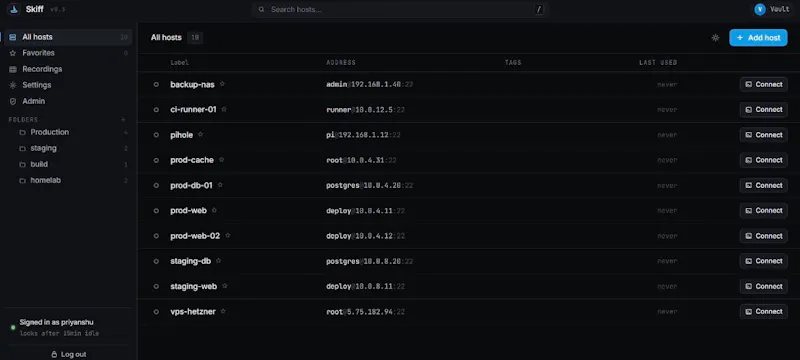Click the status circle for ci-runner-01
This screenshot has height=360, width=800.
(156, 110)
